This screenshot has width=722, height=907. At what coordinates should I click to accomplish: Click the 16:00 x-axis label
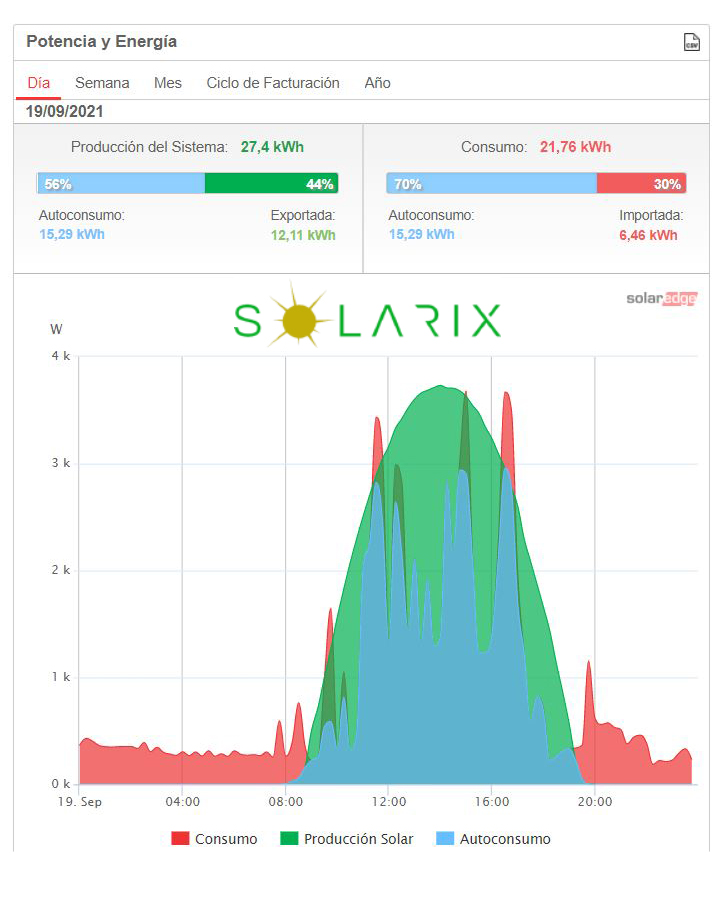(x=492, y=802)
